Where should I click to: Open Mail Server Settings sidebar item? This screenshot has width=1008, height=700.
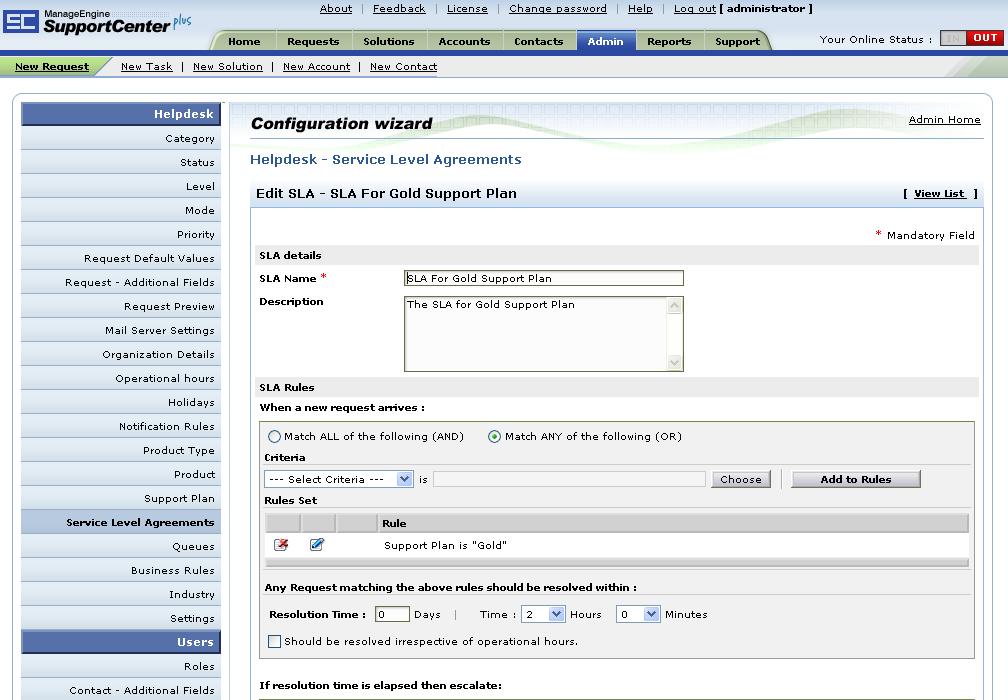(121, 330)
